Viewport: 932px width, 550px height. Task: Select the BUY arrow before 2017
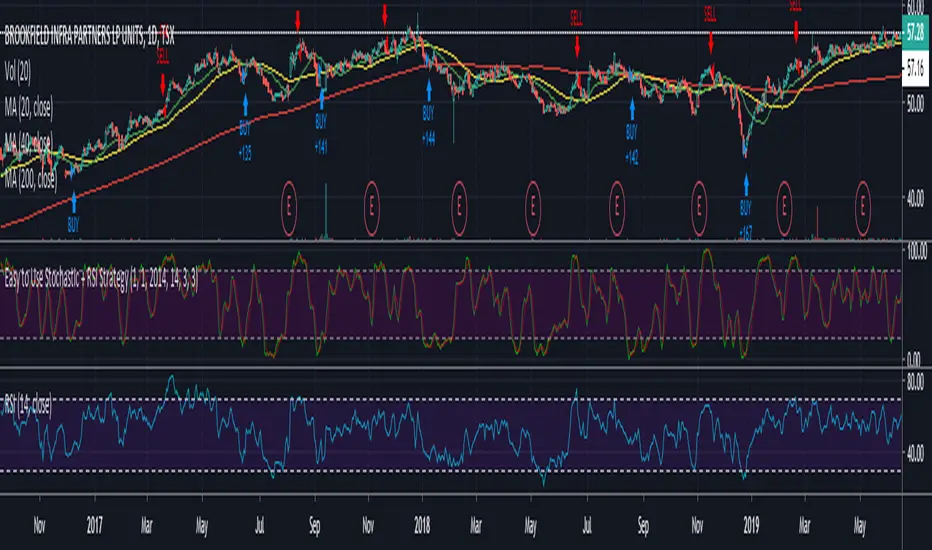point(74,202)
